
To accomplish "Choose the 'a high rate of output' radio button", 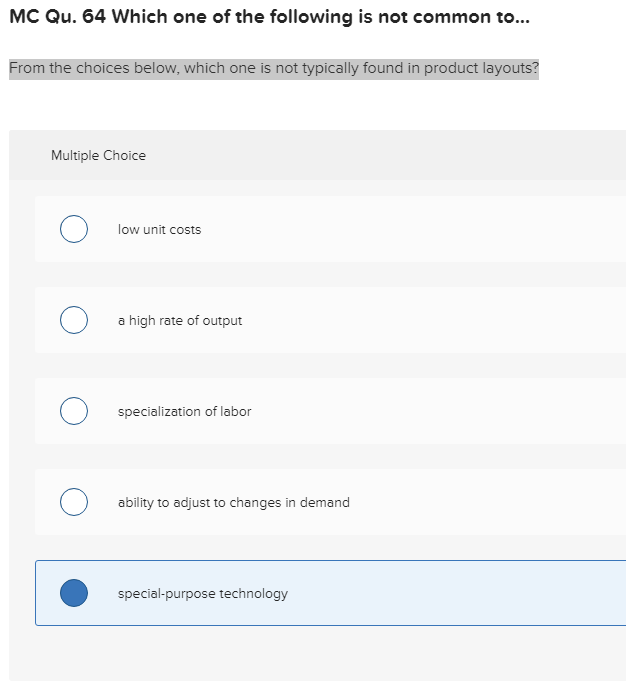I will pos(73,321).
